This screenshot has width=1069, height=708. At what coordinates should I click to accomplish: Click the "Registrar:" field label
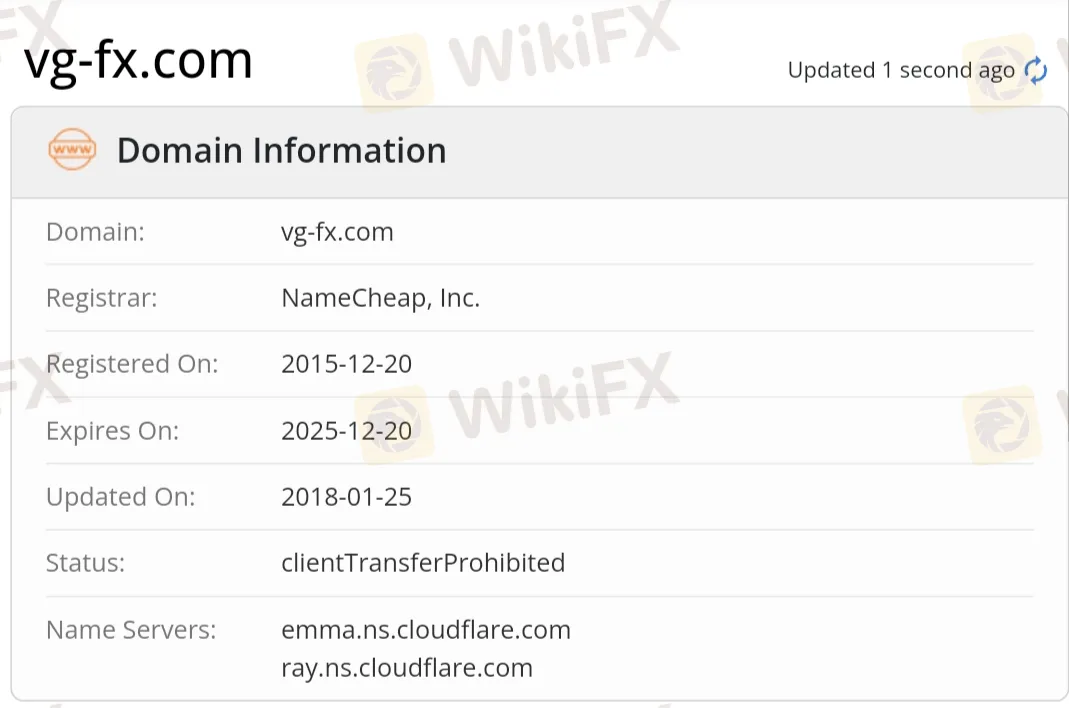tap(101, 298)
